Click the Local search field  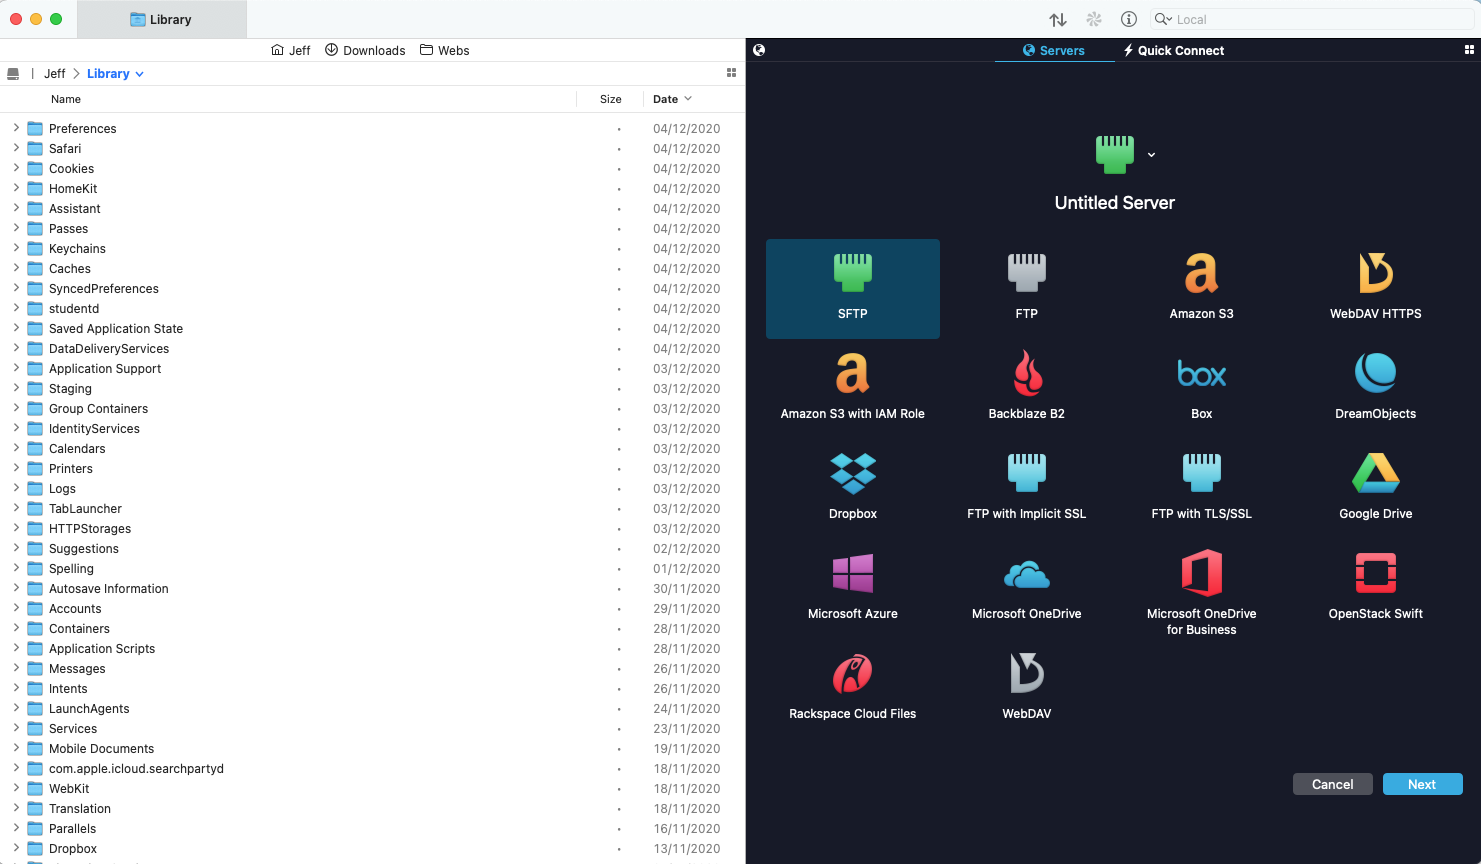(x=1313, y=19)
